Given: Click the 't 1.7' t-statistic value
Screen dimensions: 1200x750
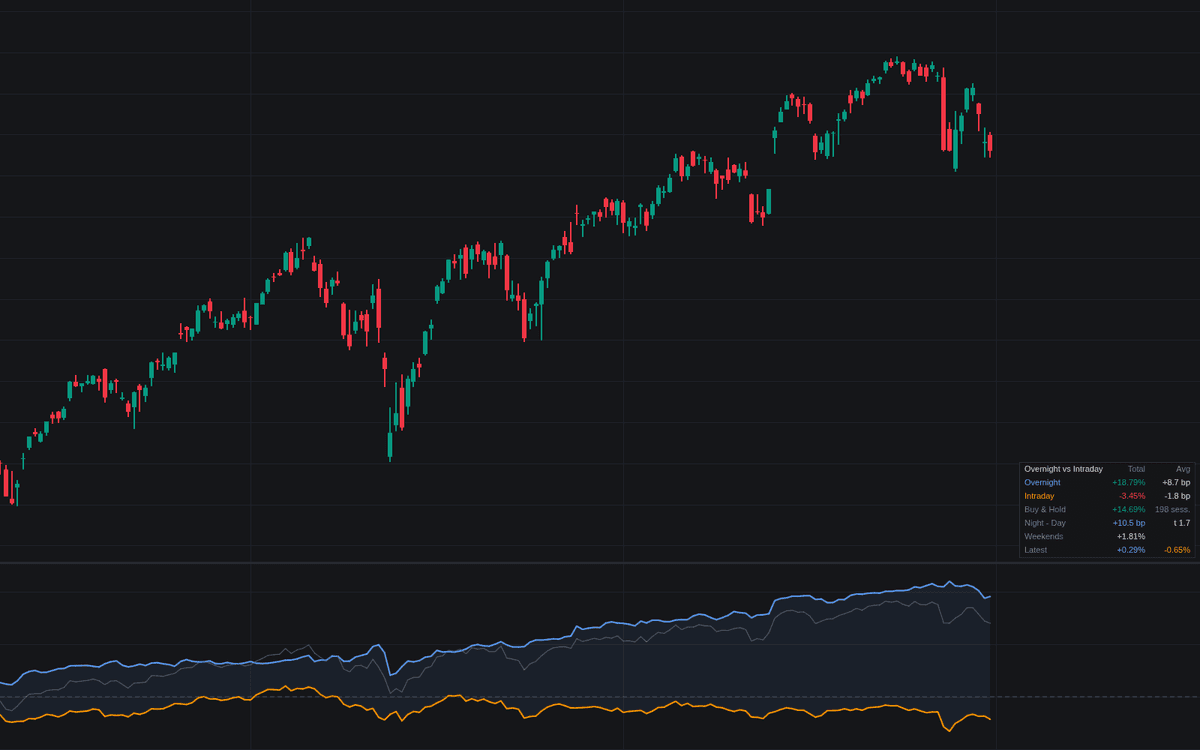Looking at the screenshot, I should pyautogui.click(x=1182, y=523).
